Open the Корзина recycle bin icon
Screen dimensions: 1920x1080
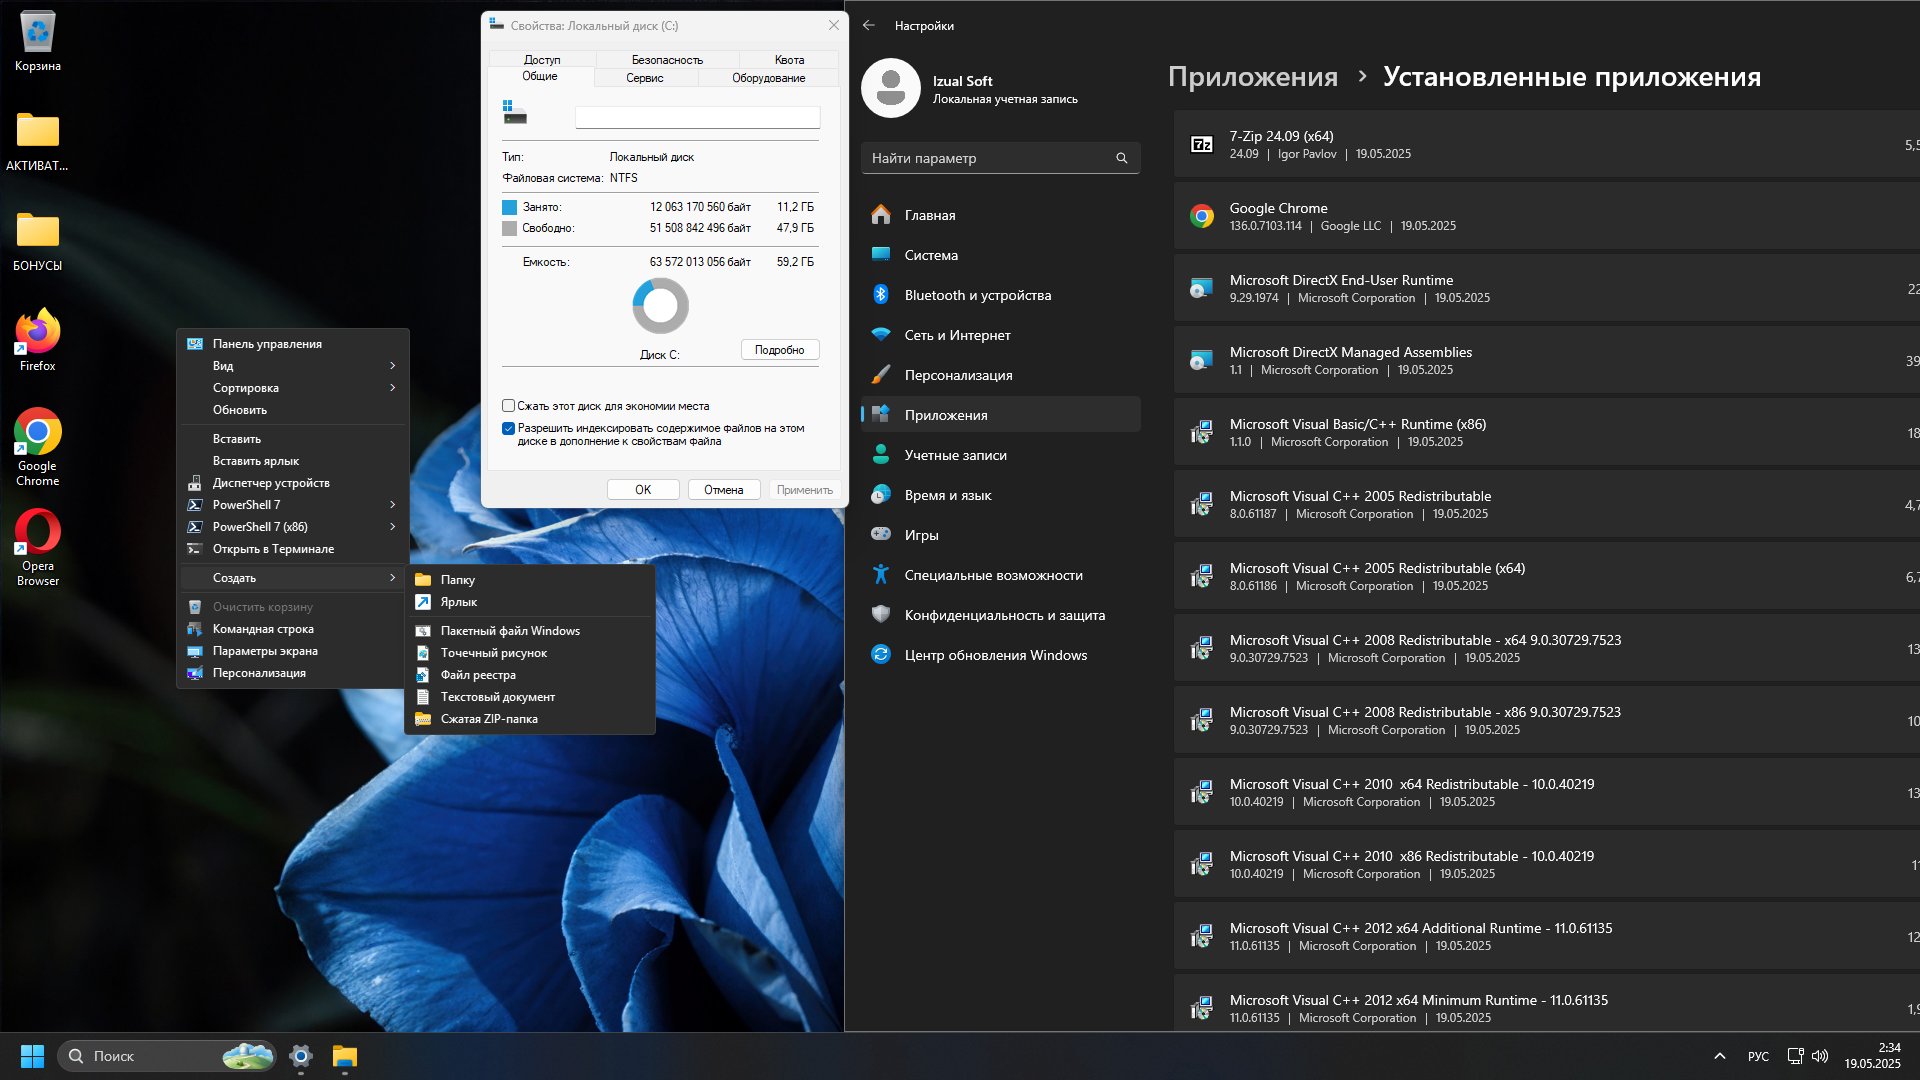point(37,42)
